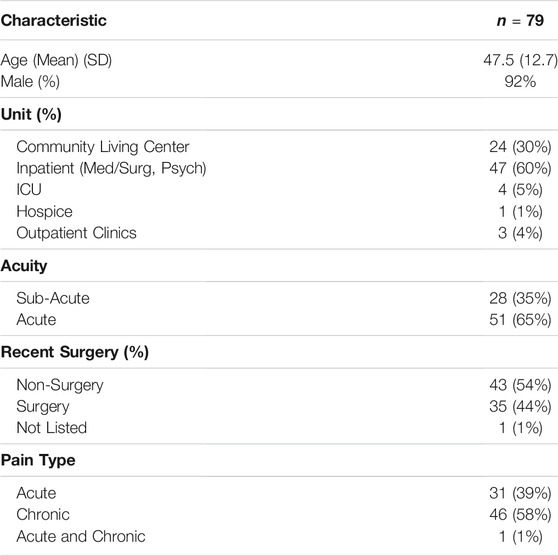The width and height of the screenshot is (558, 556).
Task: Click the Hospice row label
Action: point(44,211)
